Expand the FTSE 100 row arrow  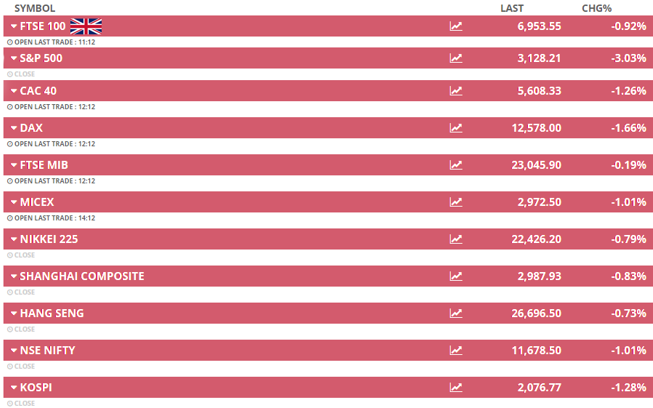pyautogui.click(x=12, y=27)
